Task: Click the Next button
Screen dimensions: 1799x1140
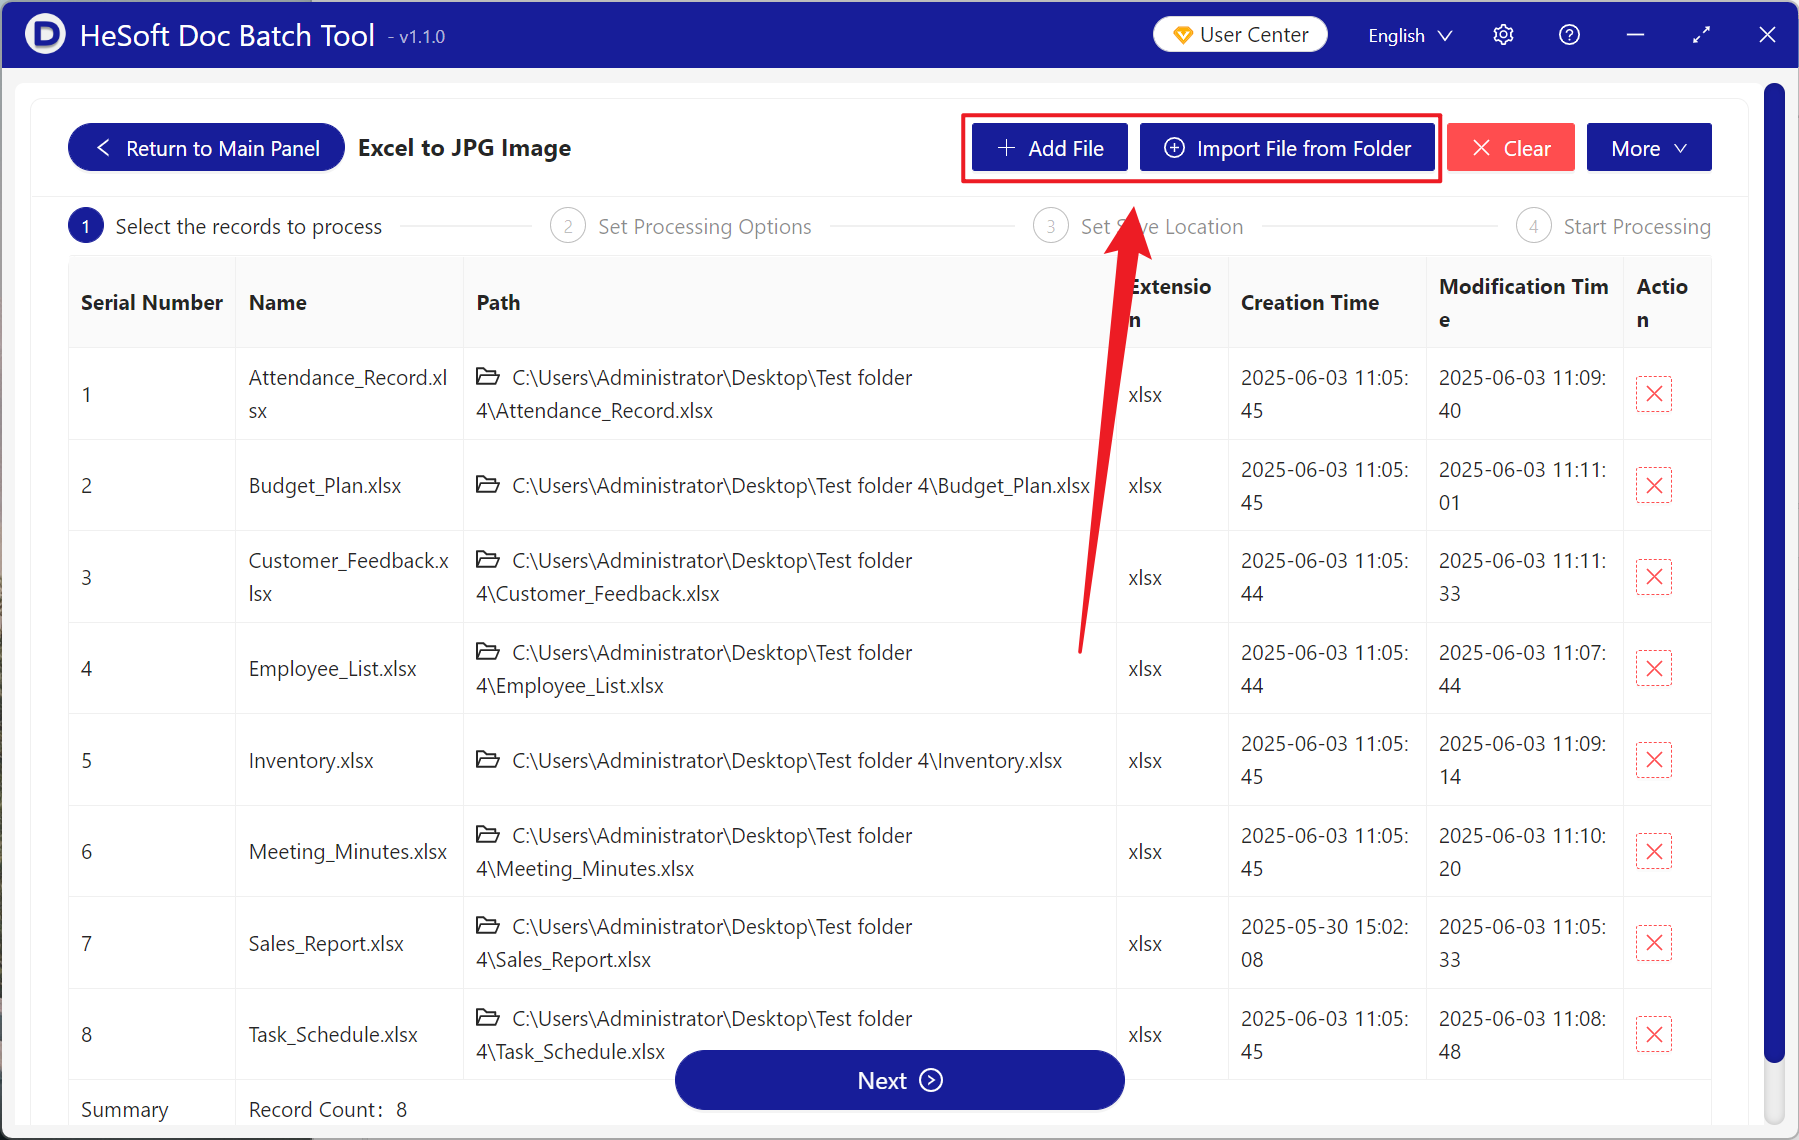Action: [899, 1080]
